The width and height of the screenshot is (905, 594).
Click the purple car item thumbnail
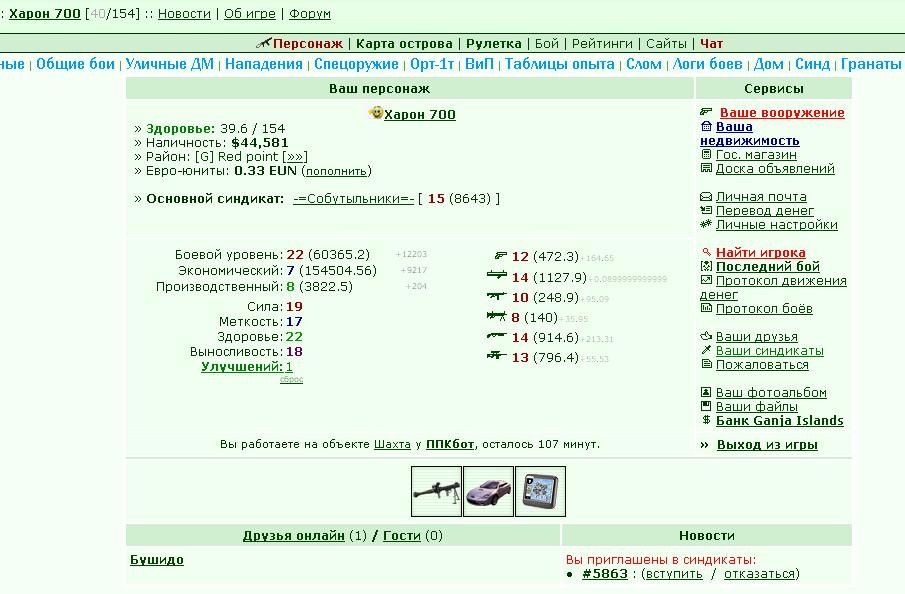(488, 491)
